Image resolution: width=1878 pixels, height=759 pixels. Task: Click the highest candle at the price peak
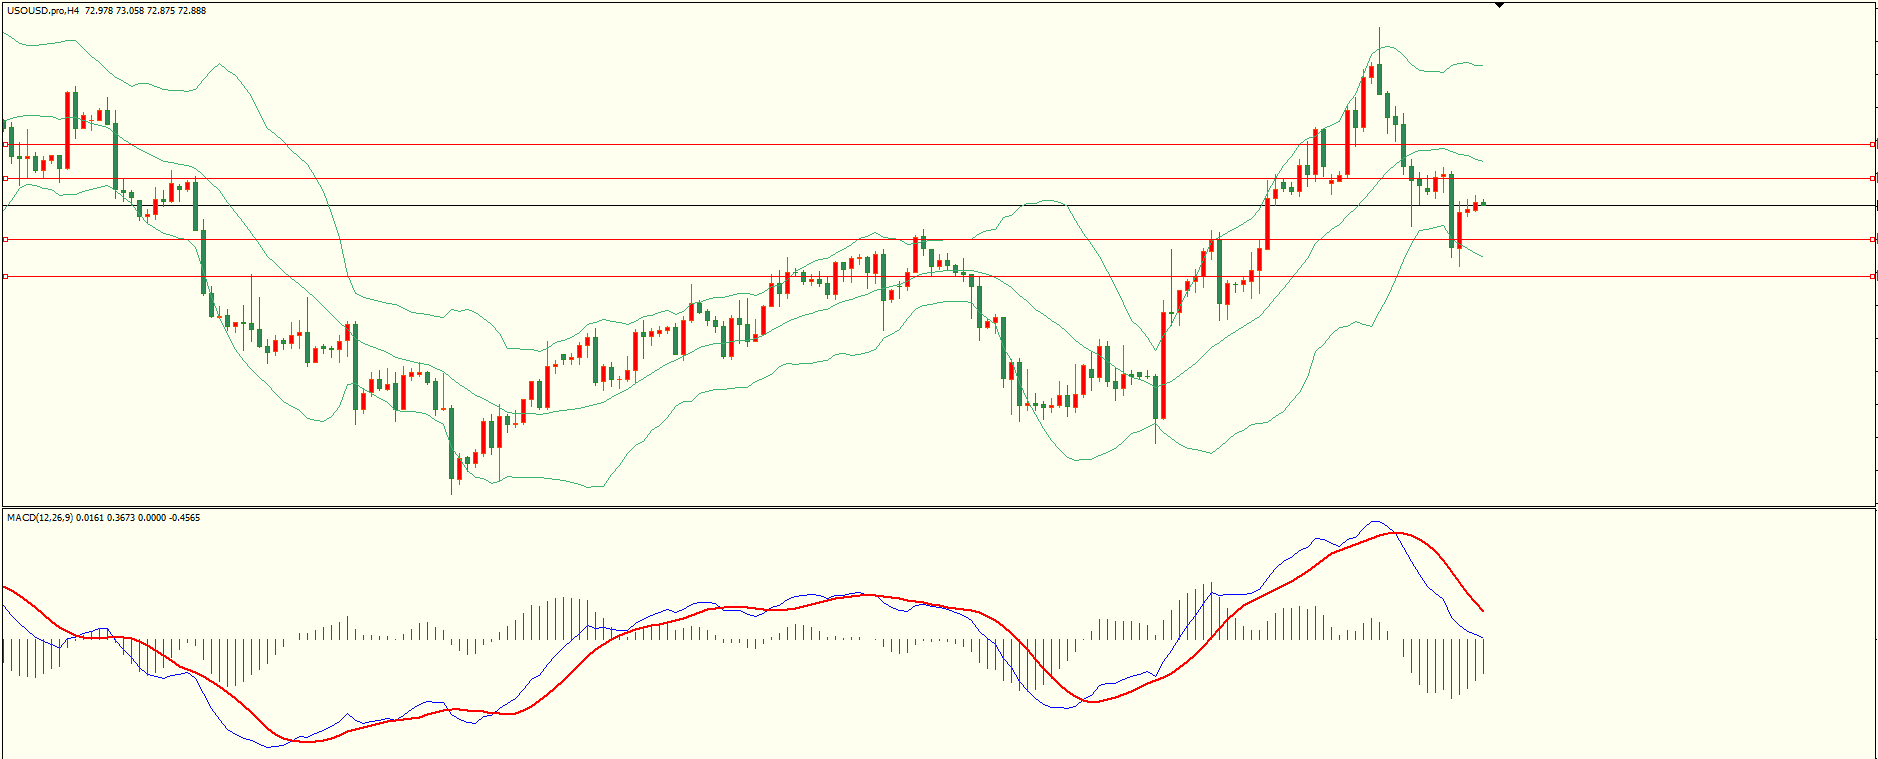point(1379,78)
